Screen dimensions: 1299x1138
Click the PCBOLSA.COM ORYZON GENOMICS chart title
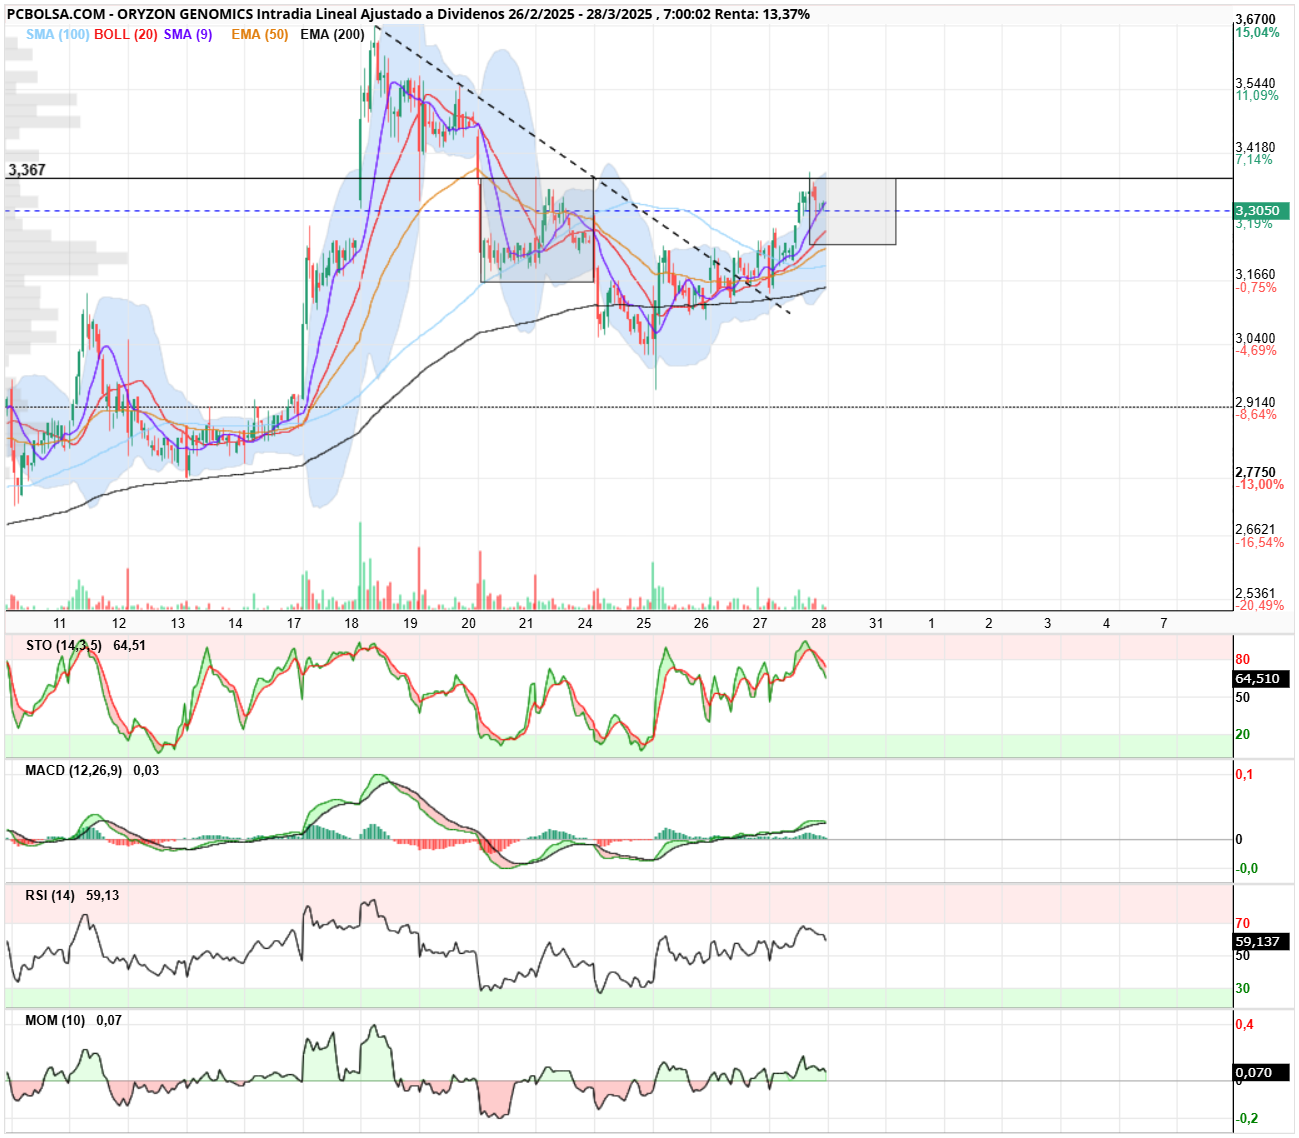click(x=408, y=14)
